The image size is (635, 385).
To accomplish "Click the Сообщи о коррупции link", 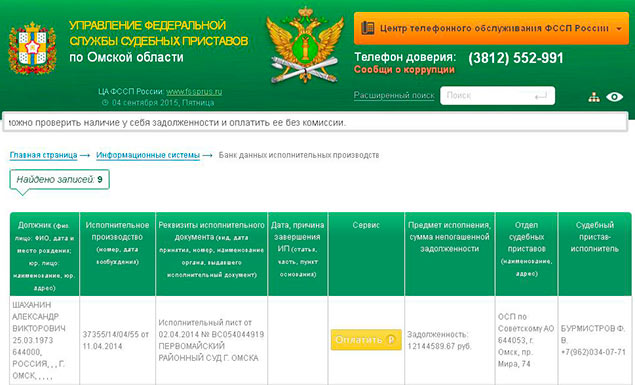I will (x=404, y=70).
